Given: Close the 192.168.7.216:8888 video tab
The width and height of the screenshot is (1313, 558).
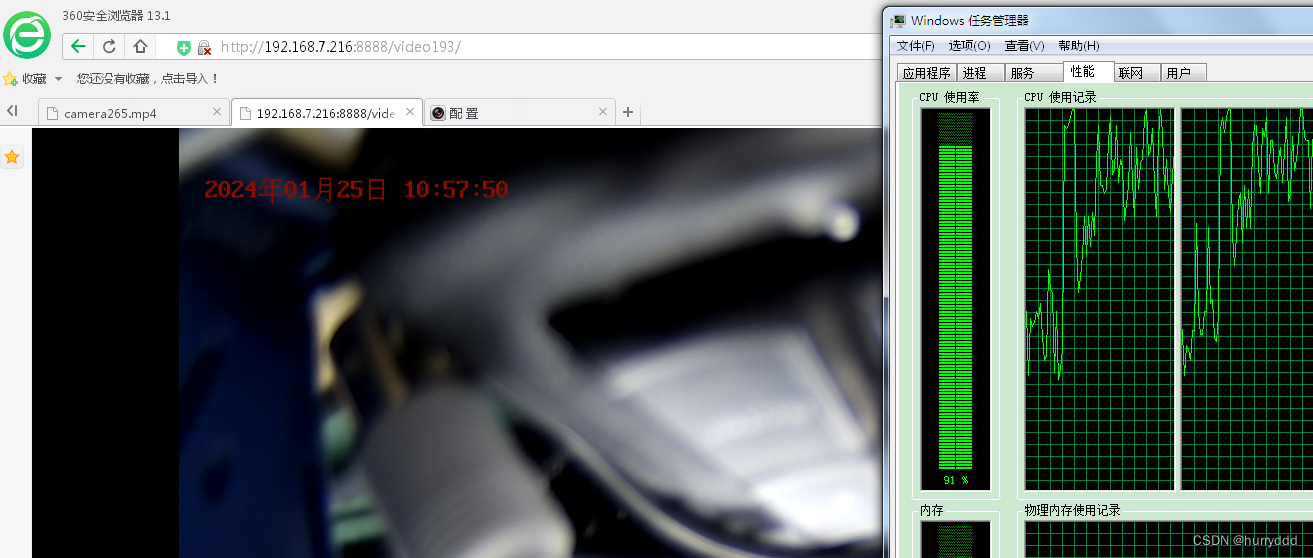Looking at the screenshot, I should [x=411, y=113].
